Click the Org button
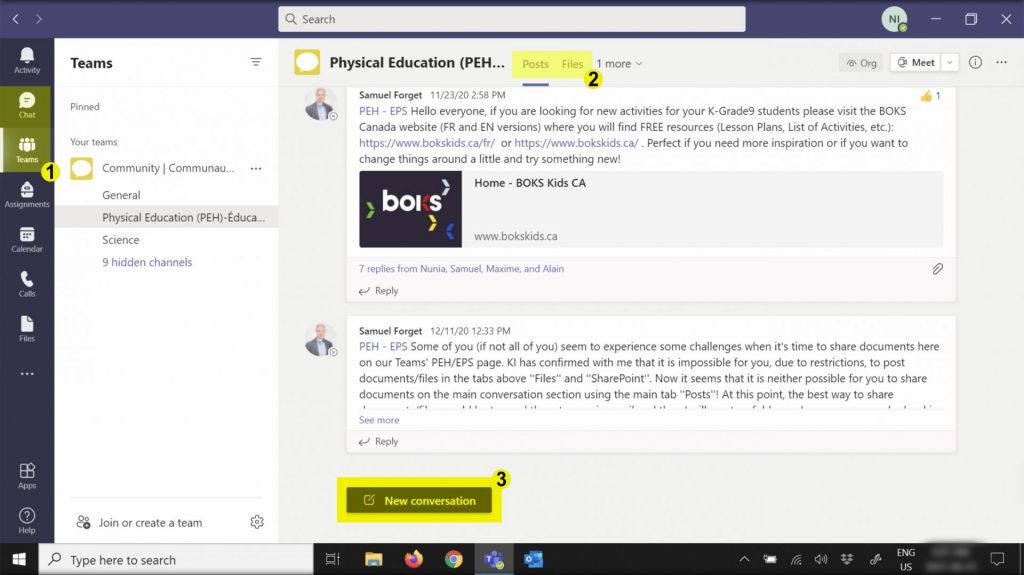Viewport: 1024px width, 575px height. (861, 63)
